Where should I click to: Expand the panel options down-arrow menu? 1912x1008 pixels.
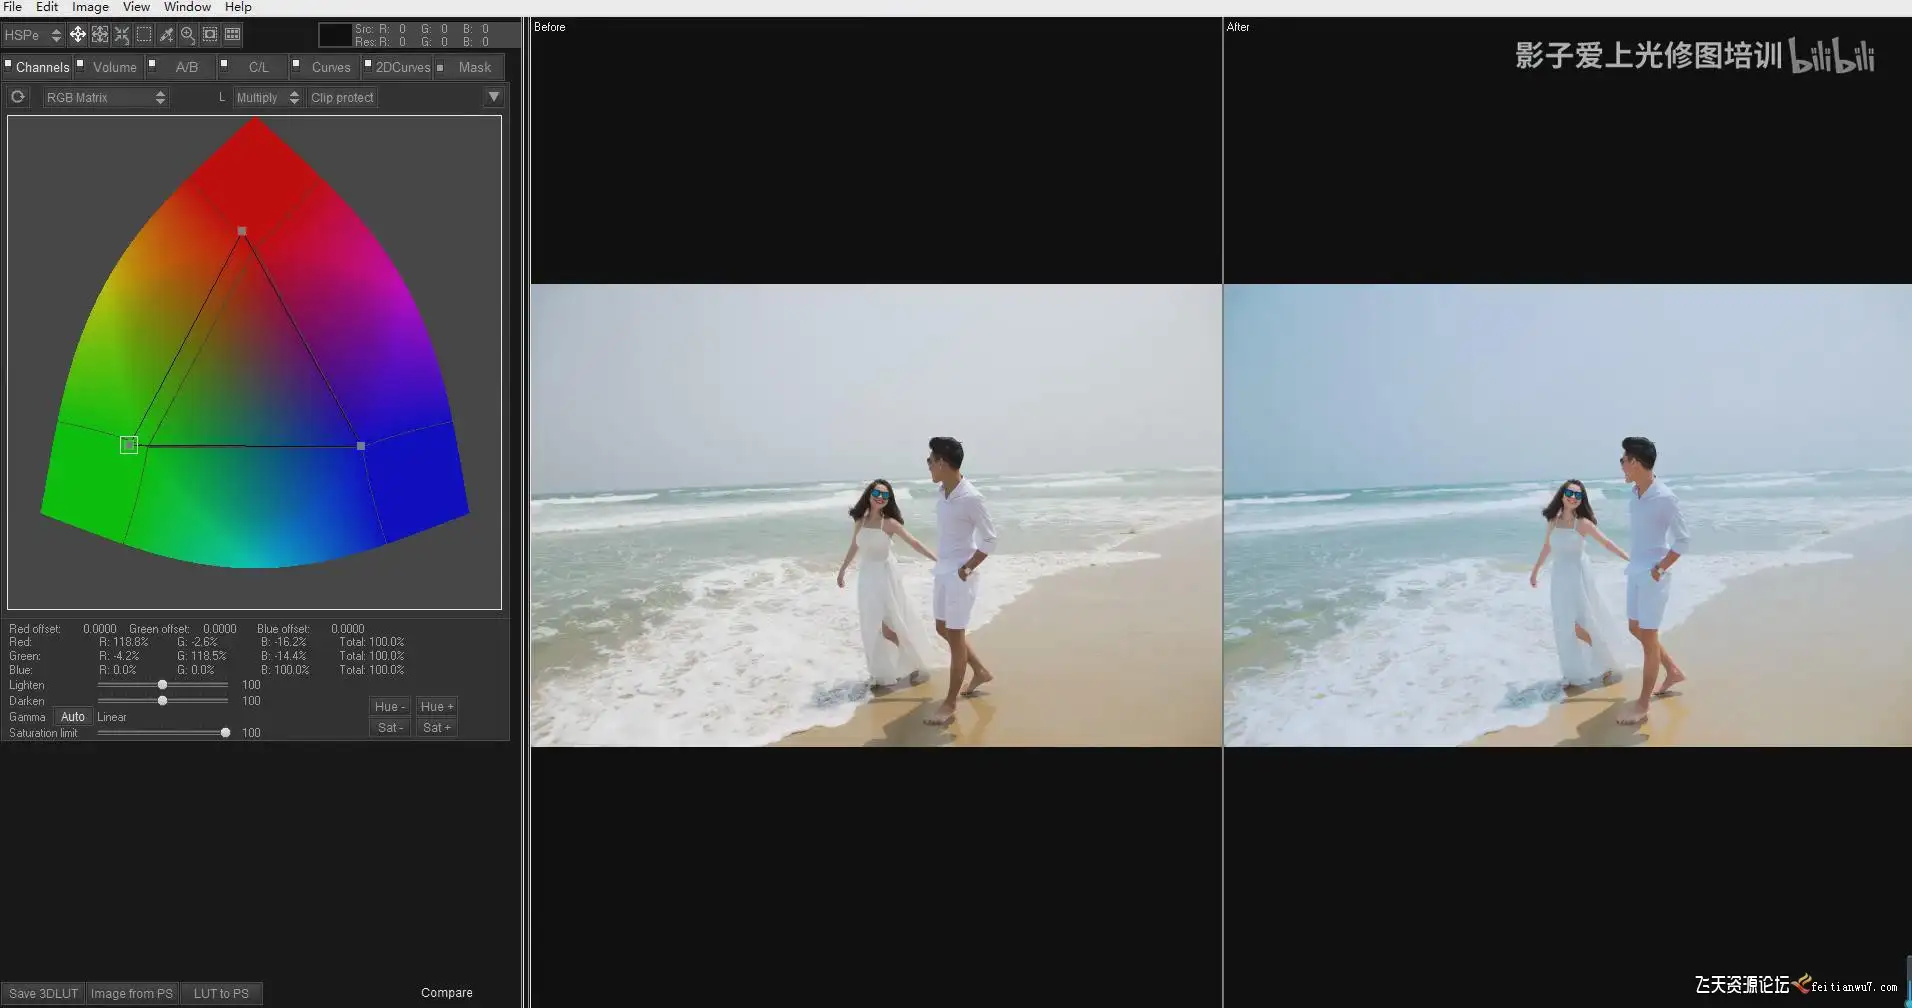click(493, 97)
